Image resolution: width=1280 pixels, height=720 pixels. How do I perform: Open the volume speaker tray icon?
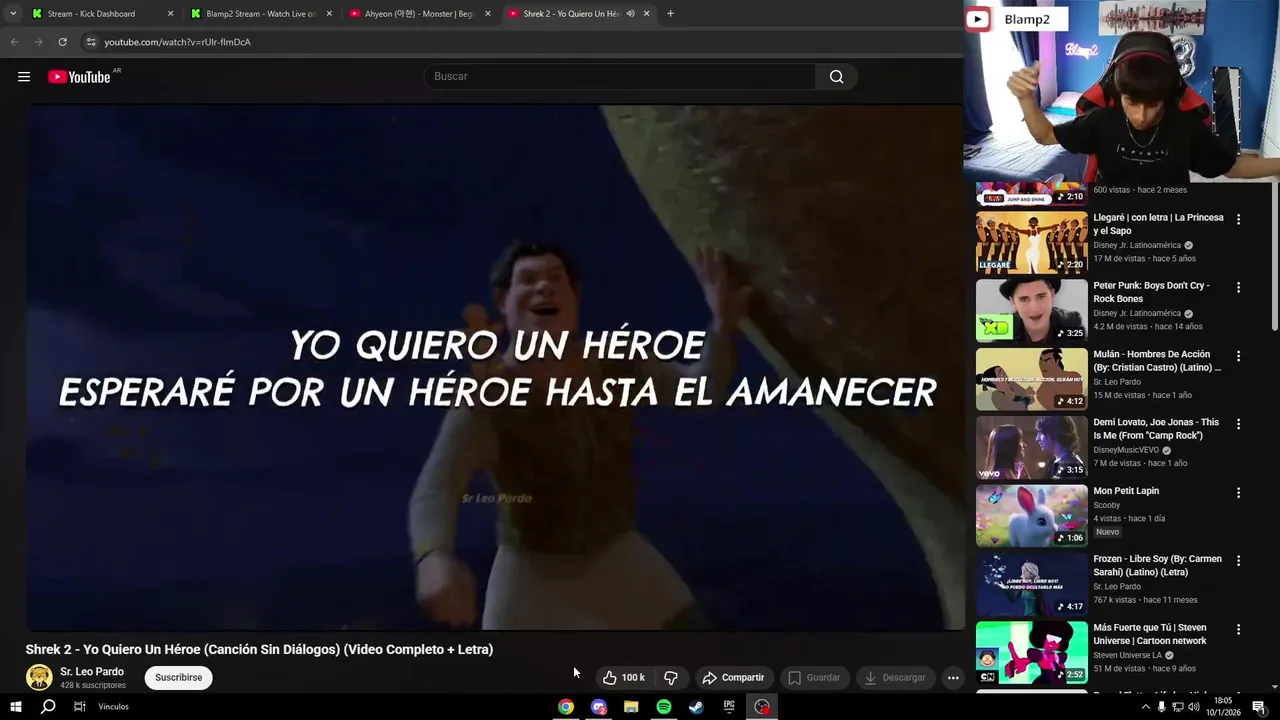coord(1194,707)
